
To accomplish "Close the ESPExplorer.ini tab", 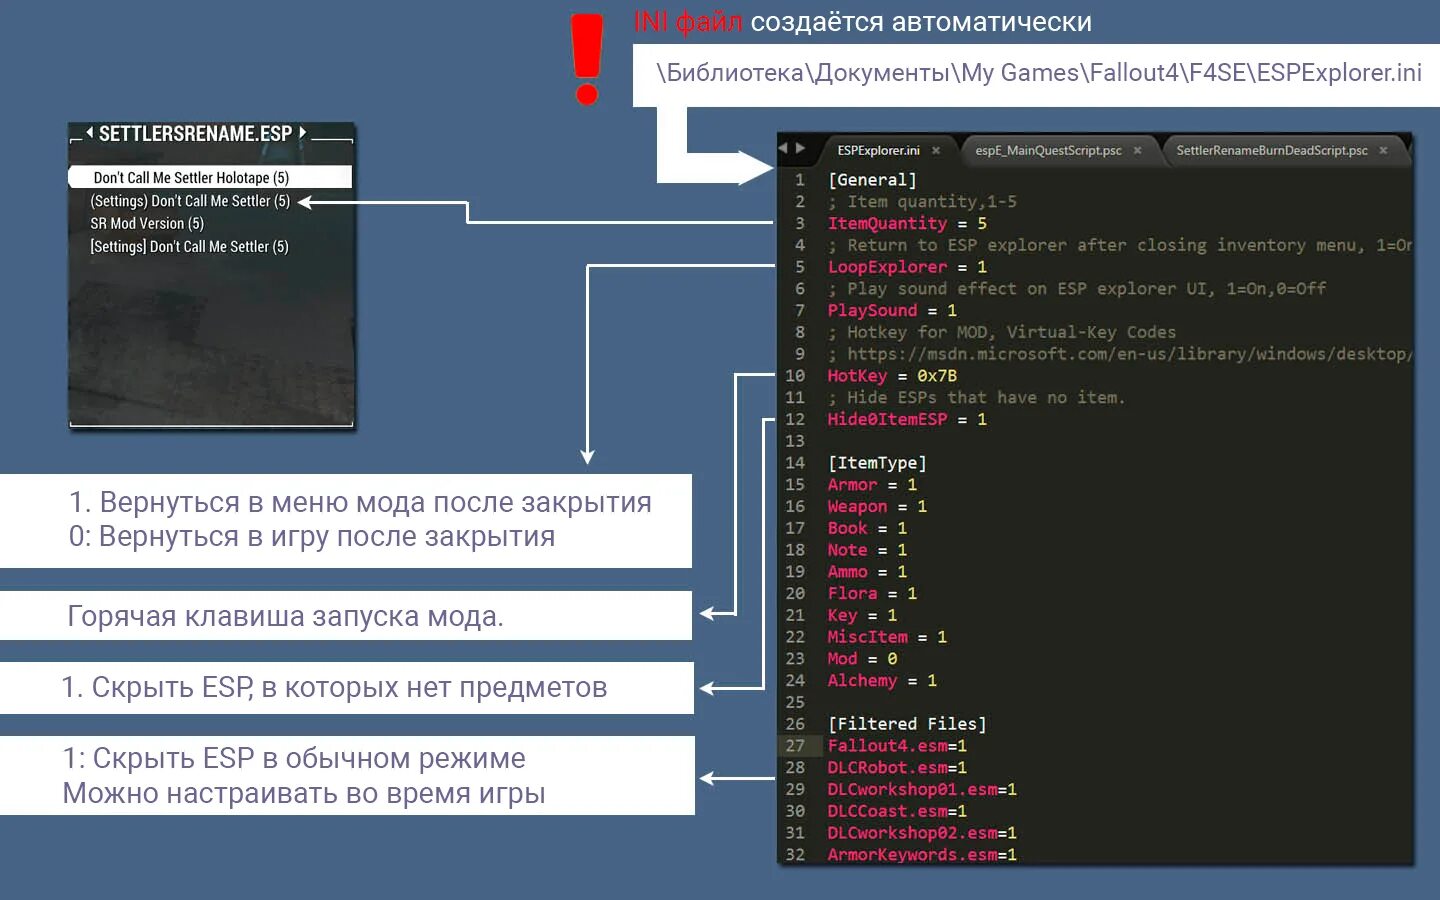I will 936,150.
